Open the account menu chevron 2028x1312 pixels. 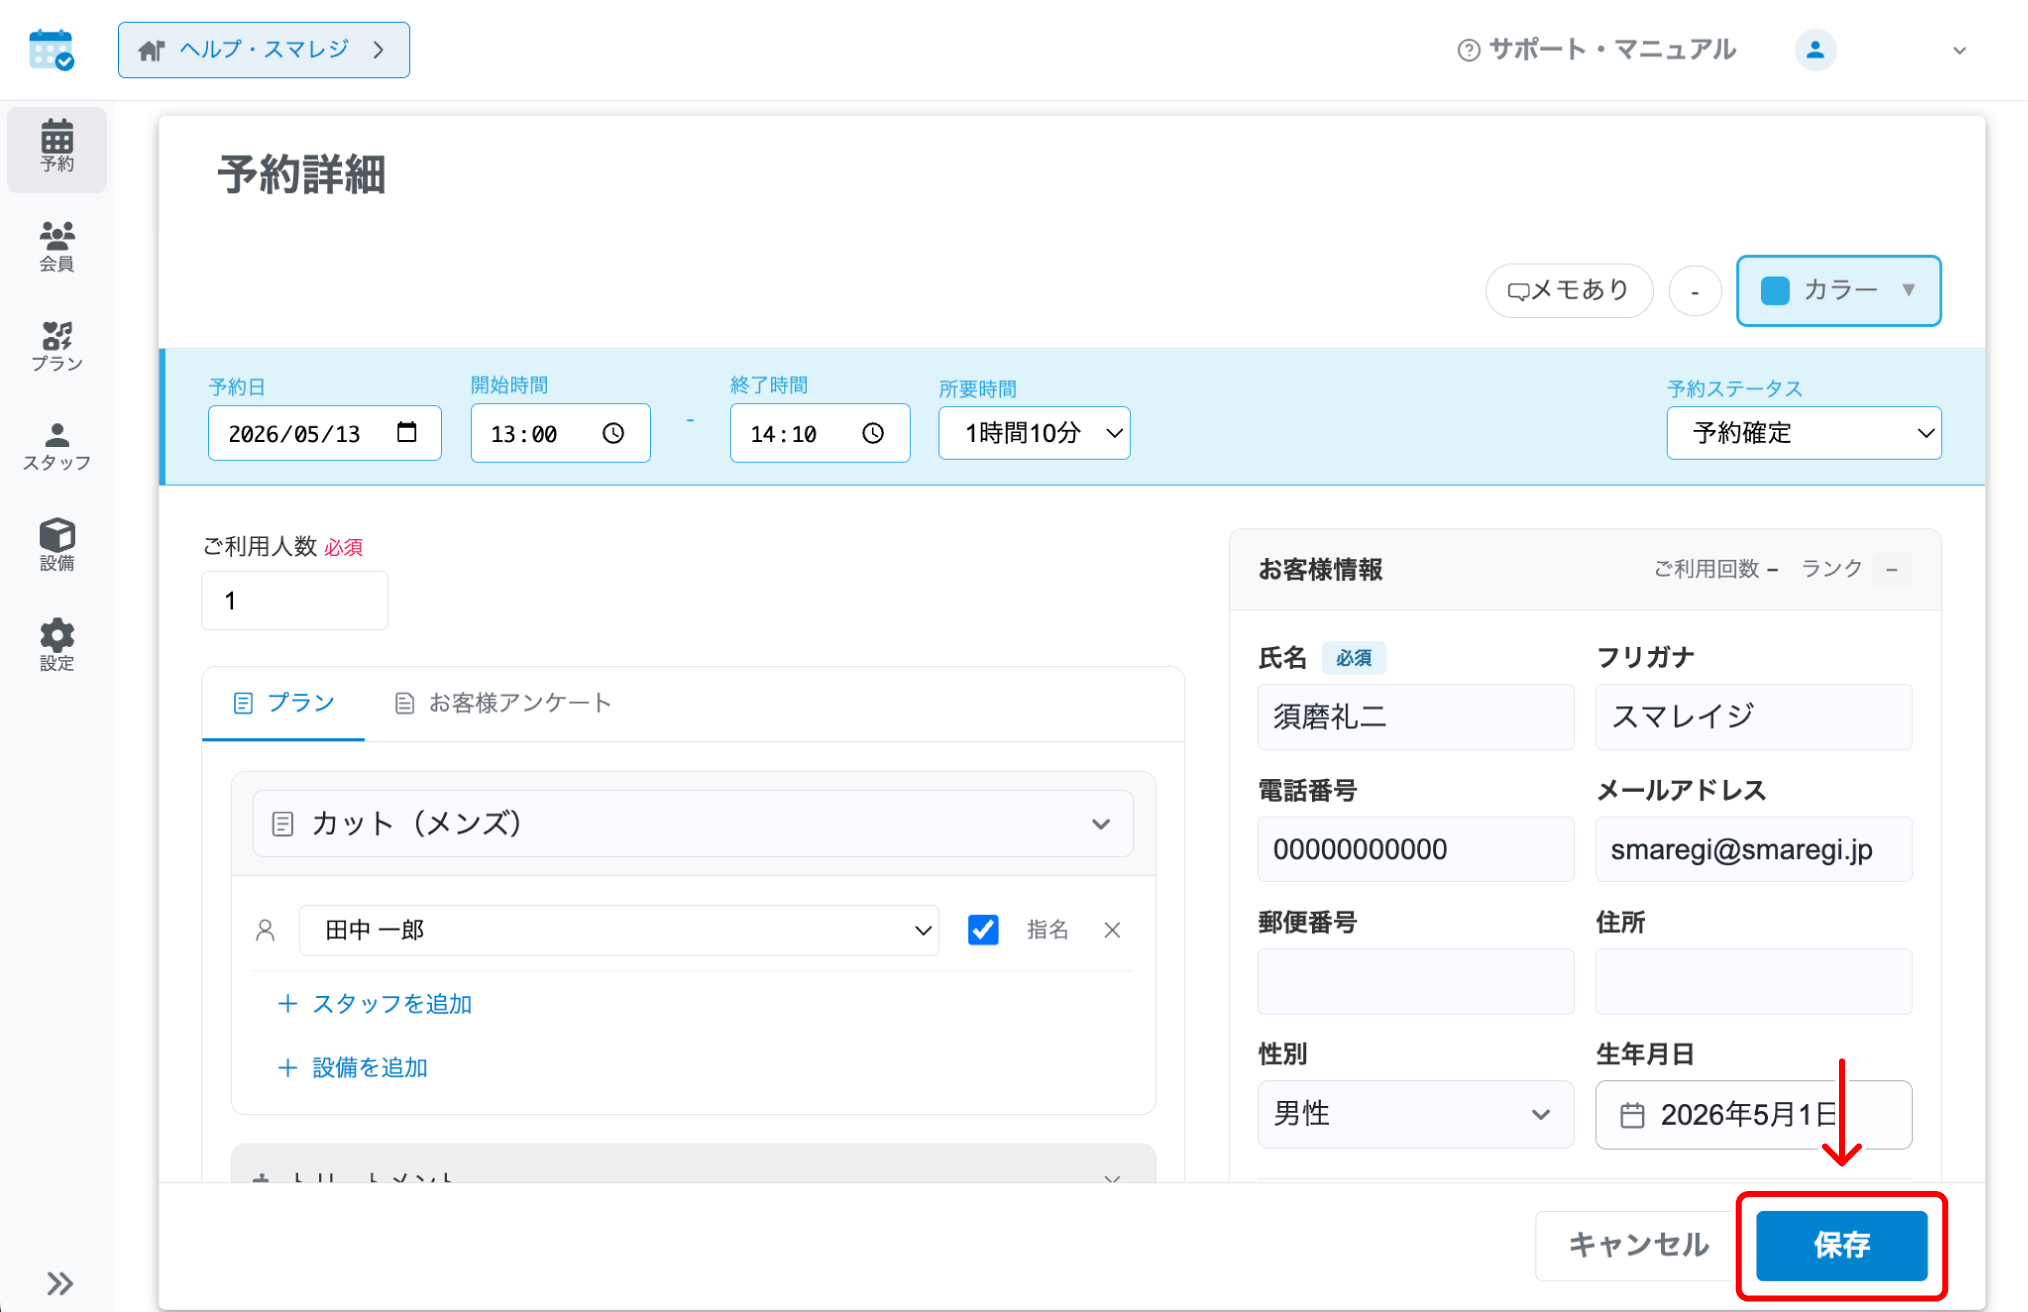(x=1959, y=50)
